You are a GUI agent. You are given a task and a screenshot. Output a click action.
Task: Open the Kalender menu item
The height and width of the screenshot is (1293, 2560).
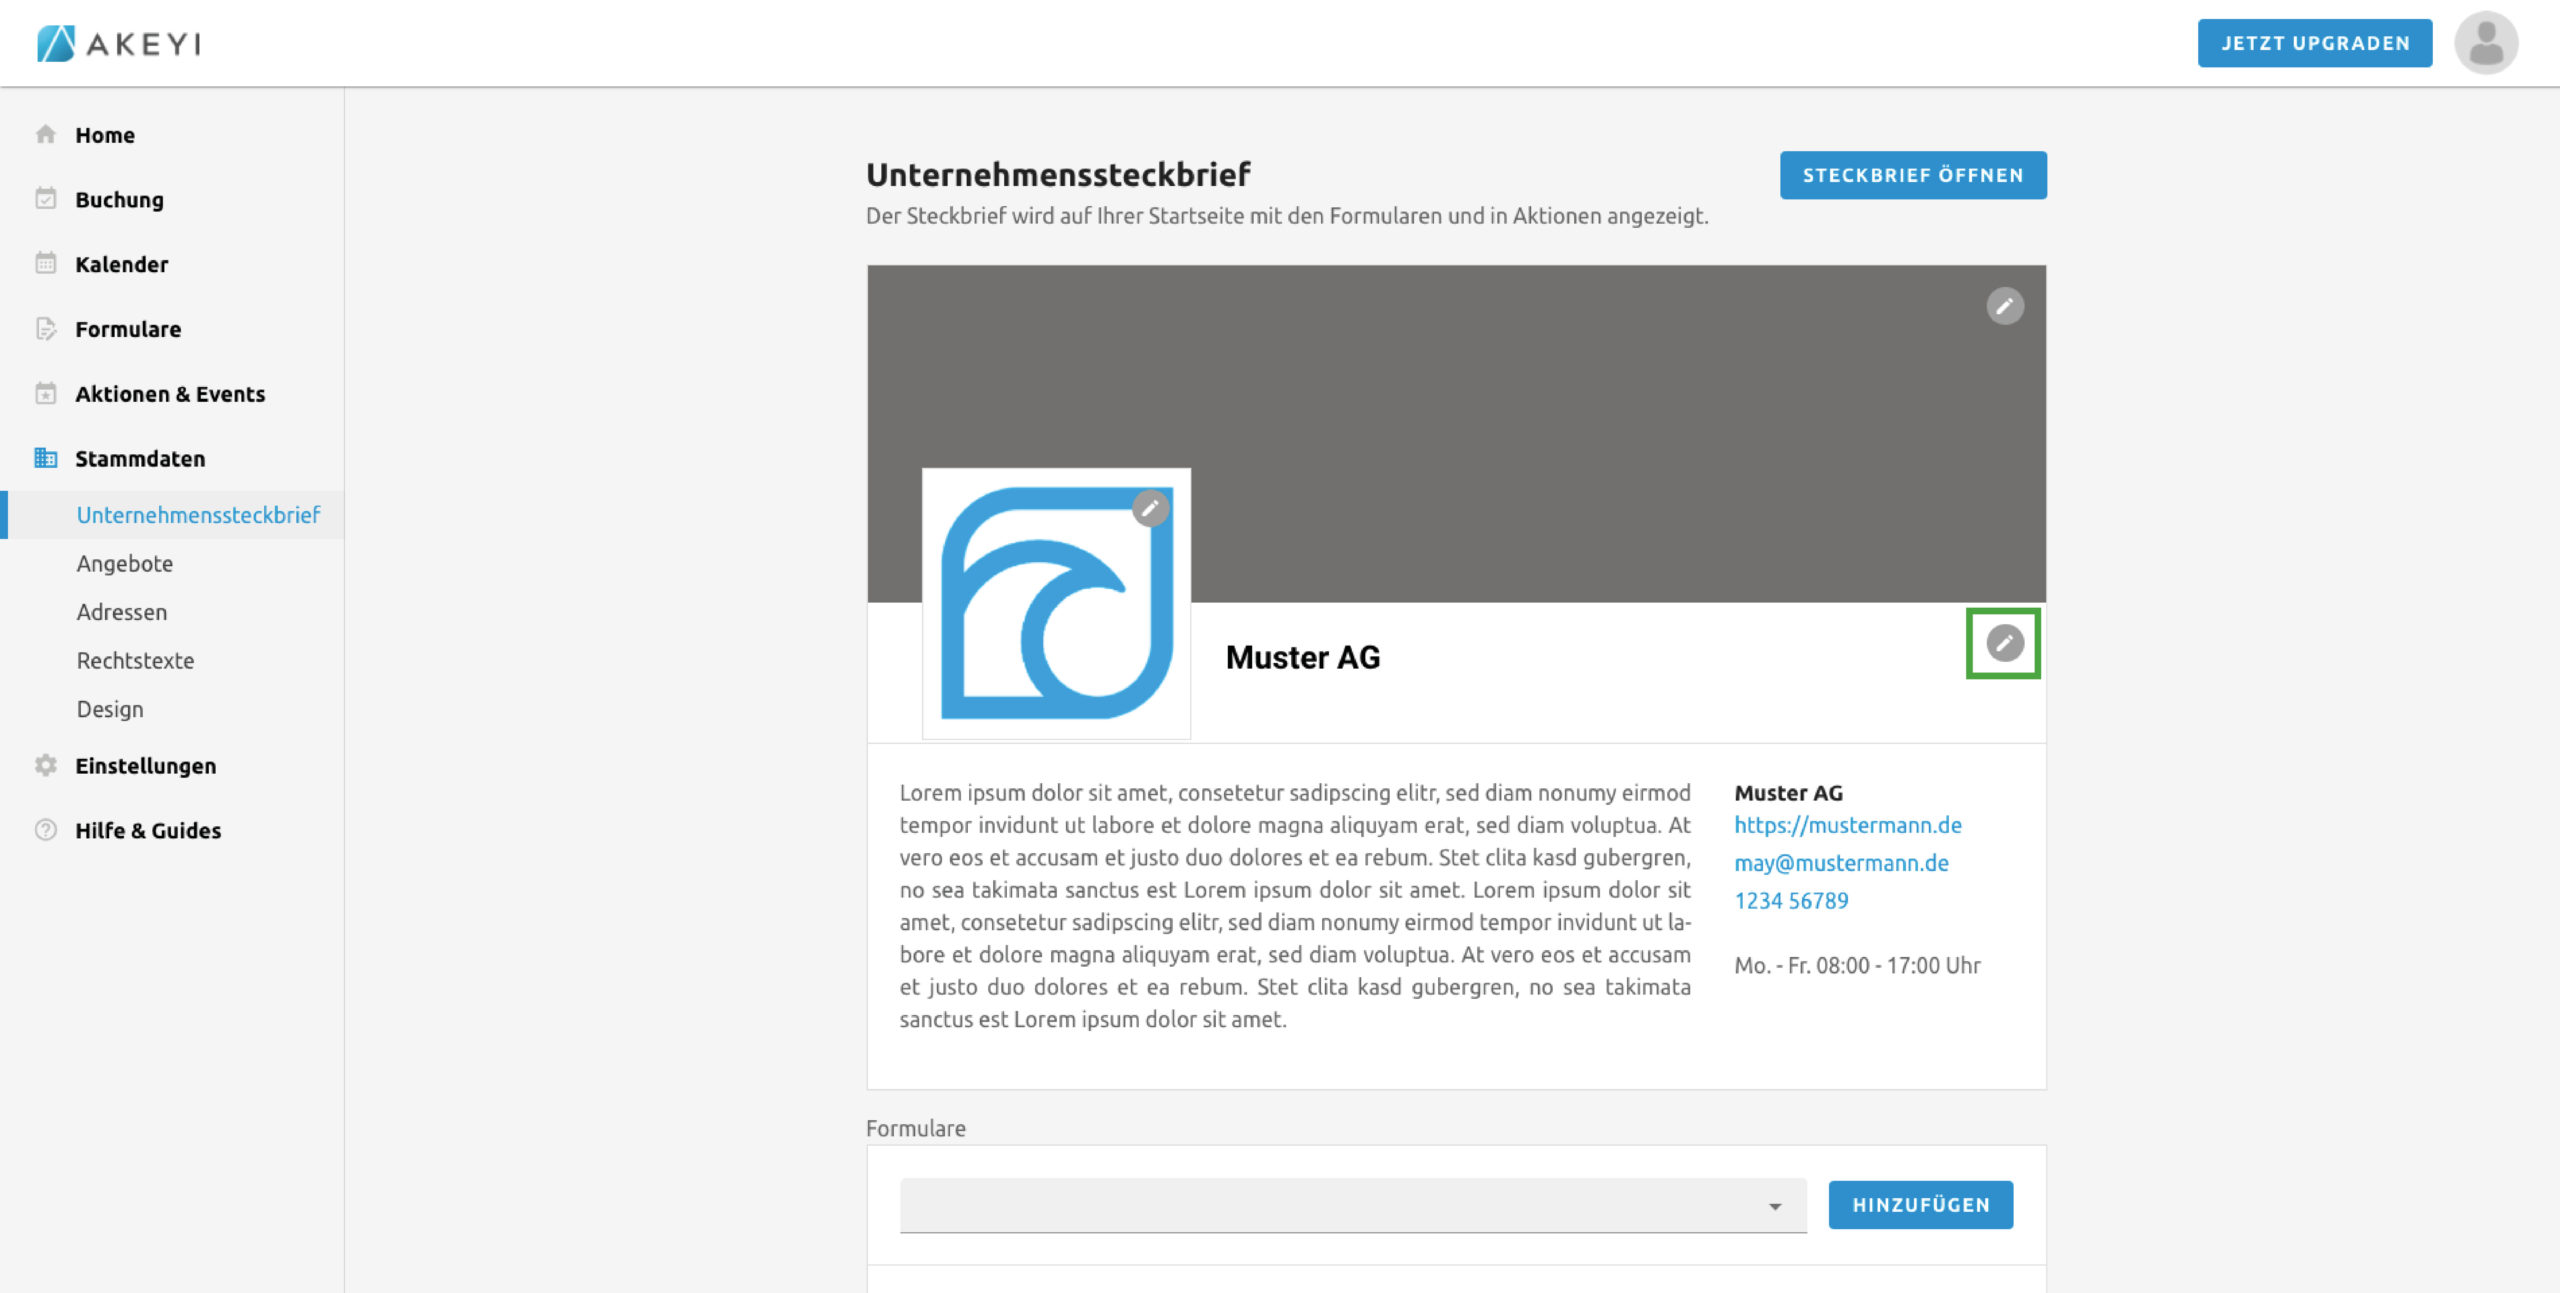click(121, 265)
